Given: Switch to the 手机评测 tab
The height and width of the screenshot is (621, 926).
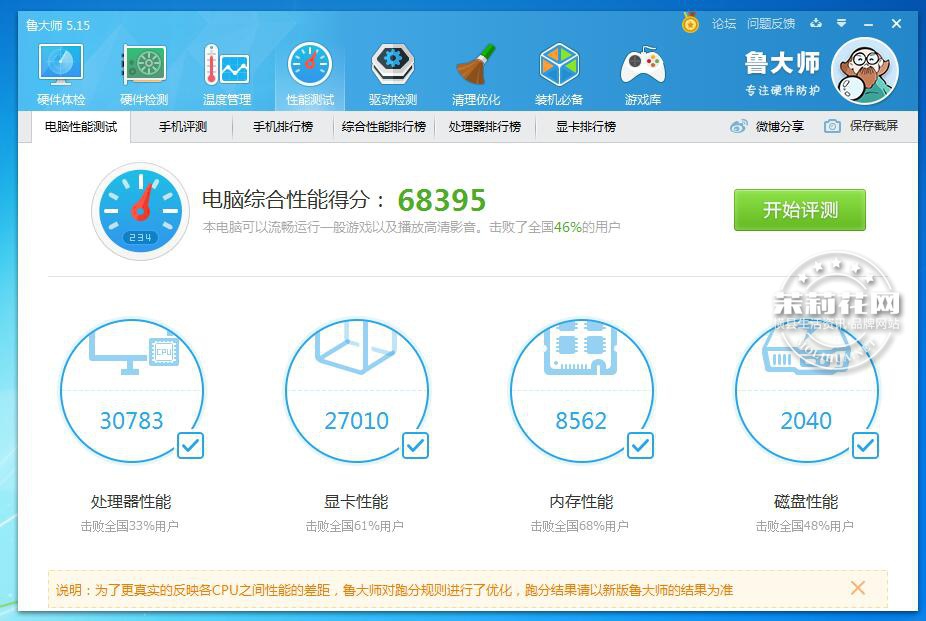Looking at the screenshot, I should [182, 126].
